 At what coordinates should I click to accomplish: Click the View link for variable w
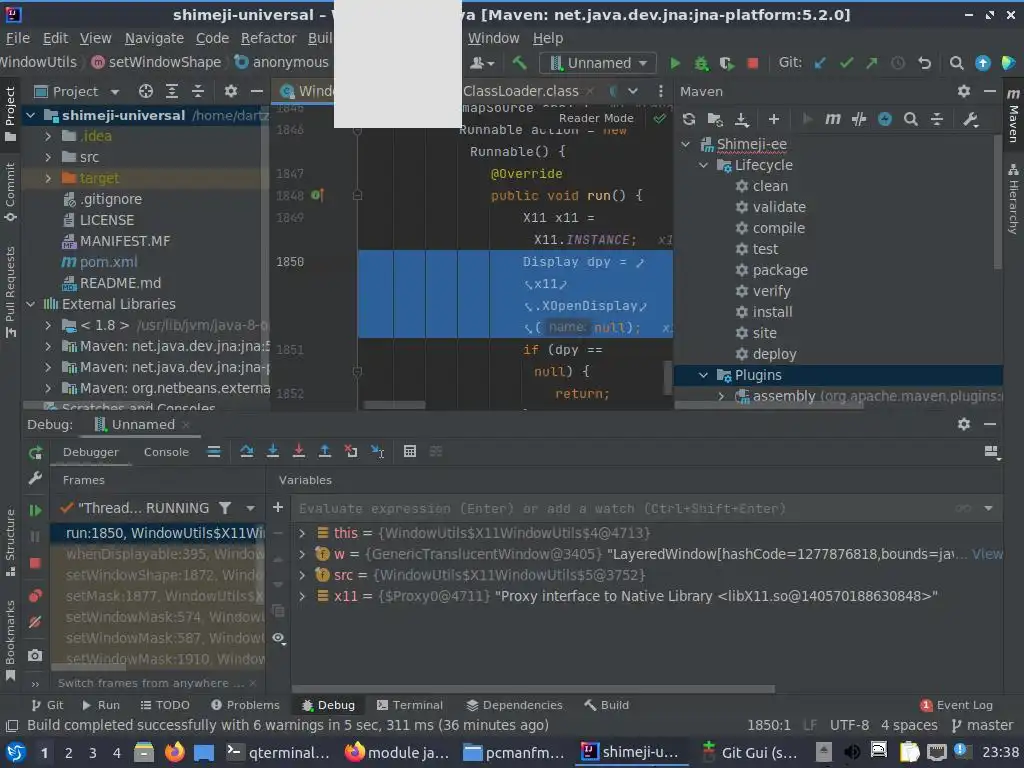point(987,554)
